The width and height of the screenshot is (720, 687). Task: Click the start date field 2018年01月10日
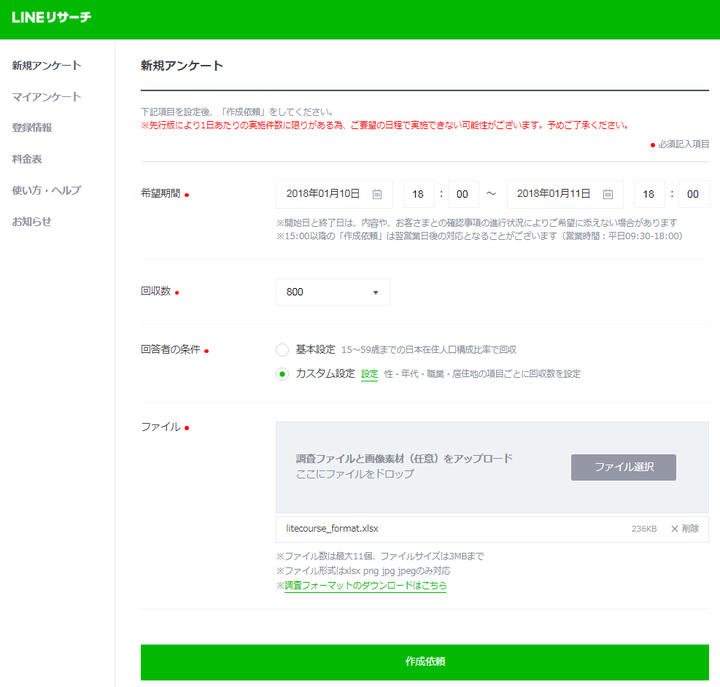coord(323,194)
